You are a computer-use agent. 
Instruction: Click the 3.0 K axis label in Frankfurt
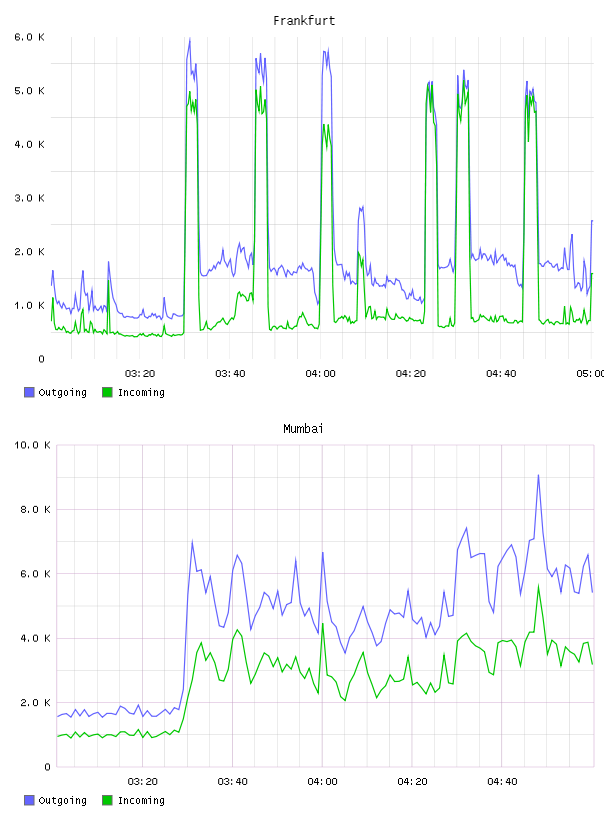tap(30, 198)
